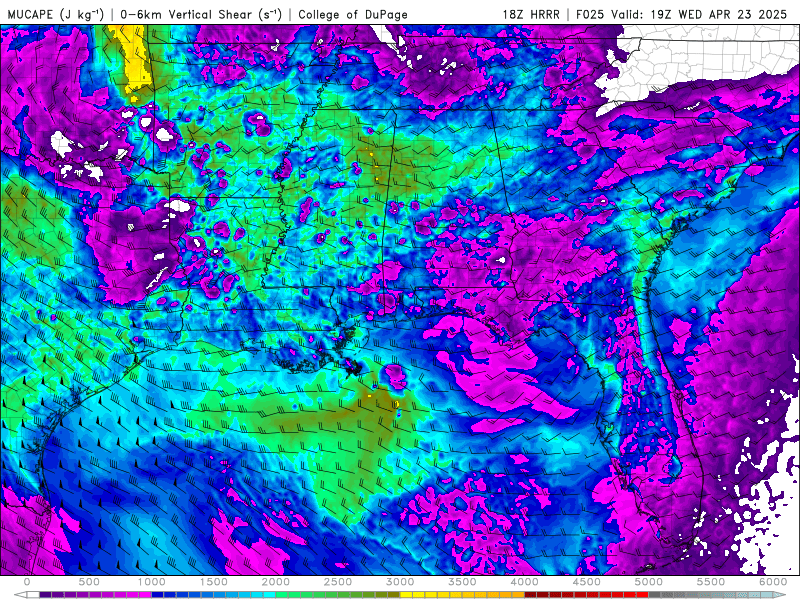Click the right arrow end of the color bar
Viewport: 800px width, 600px height.
781,595
